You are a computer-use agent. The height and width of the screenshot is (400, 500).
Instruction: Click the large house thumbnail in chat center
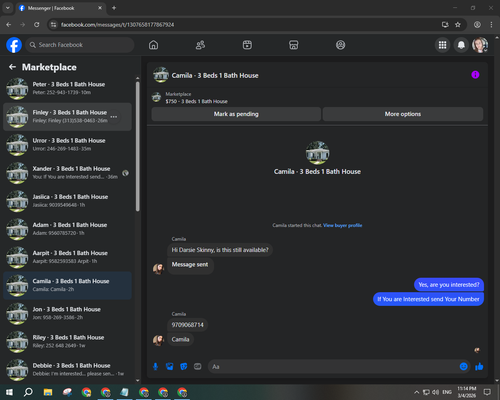pyautogui.click(x=317, y=153)
